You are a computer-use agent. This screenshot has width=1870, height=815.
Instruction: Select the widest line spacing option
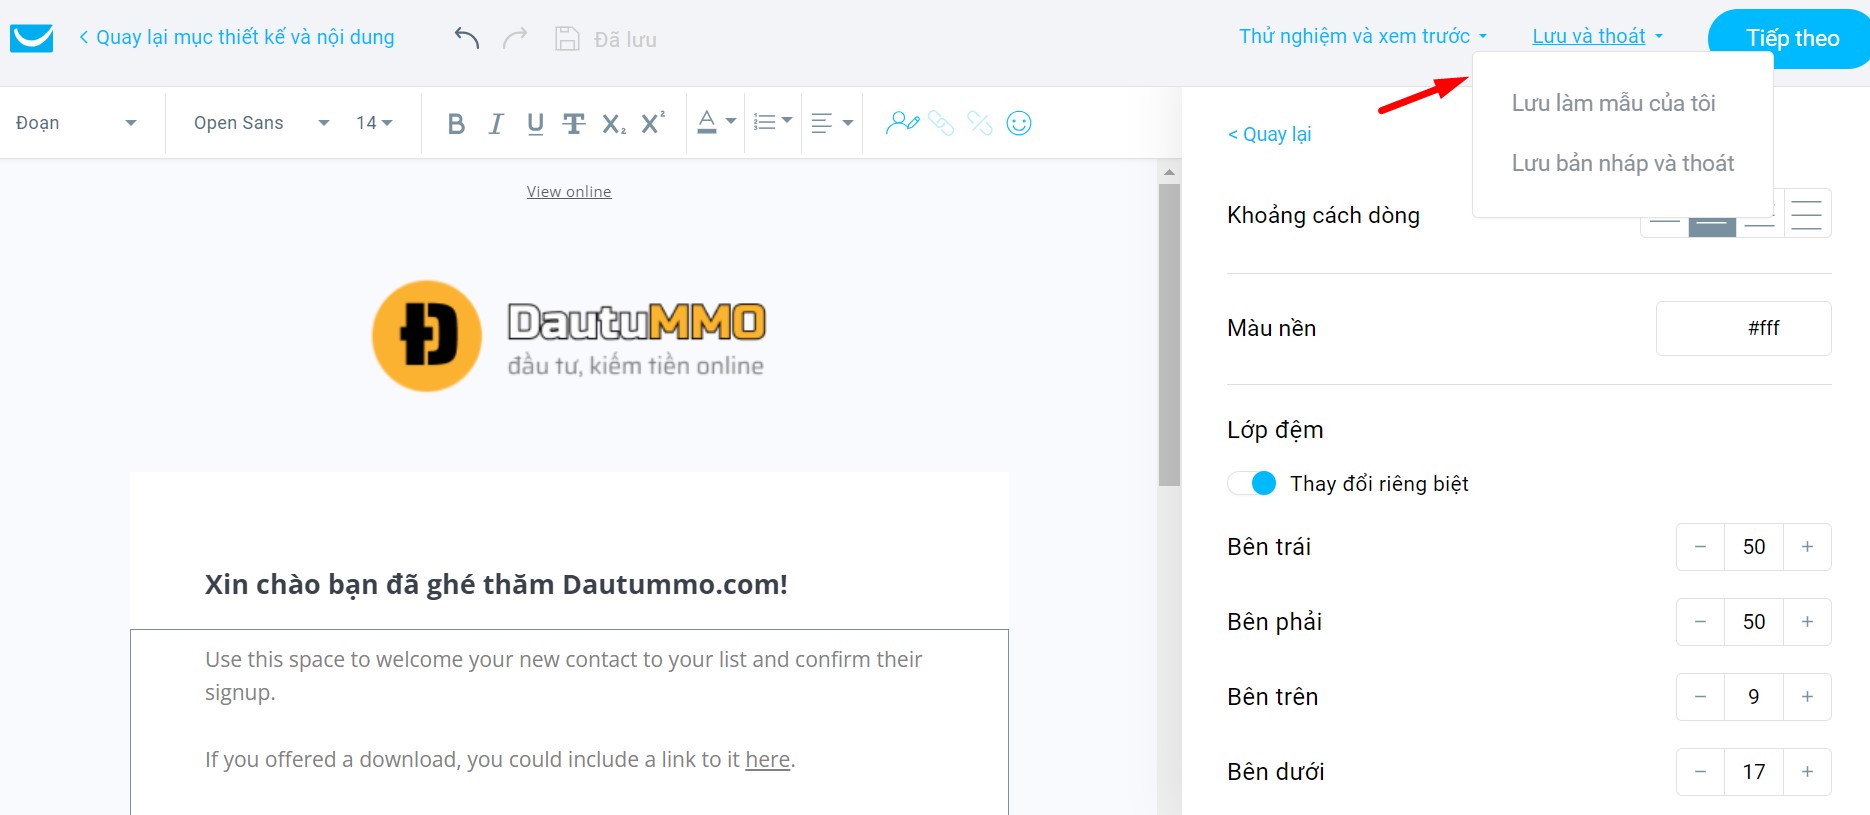[x=1807, y=214]
